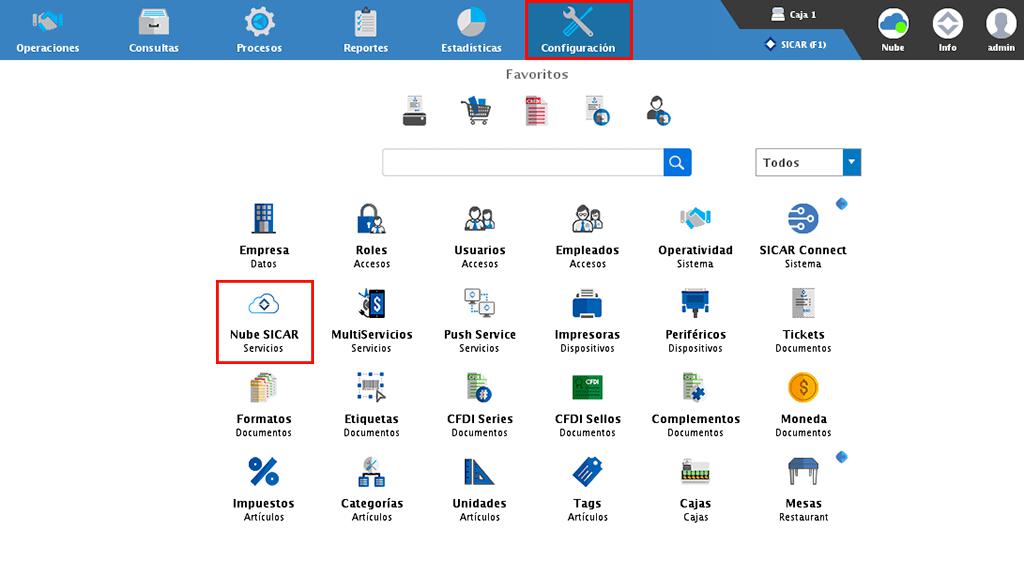Open the Empresa data settings
This screenshot has width=1024, height=575.
[264, 234]
